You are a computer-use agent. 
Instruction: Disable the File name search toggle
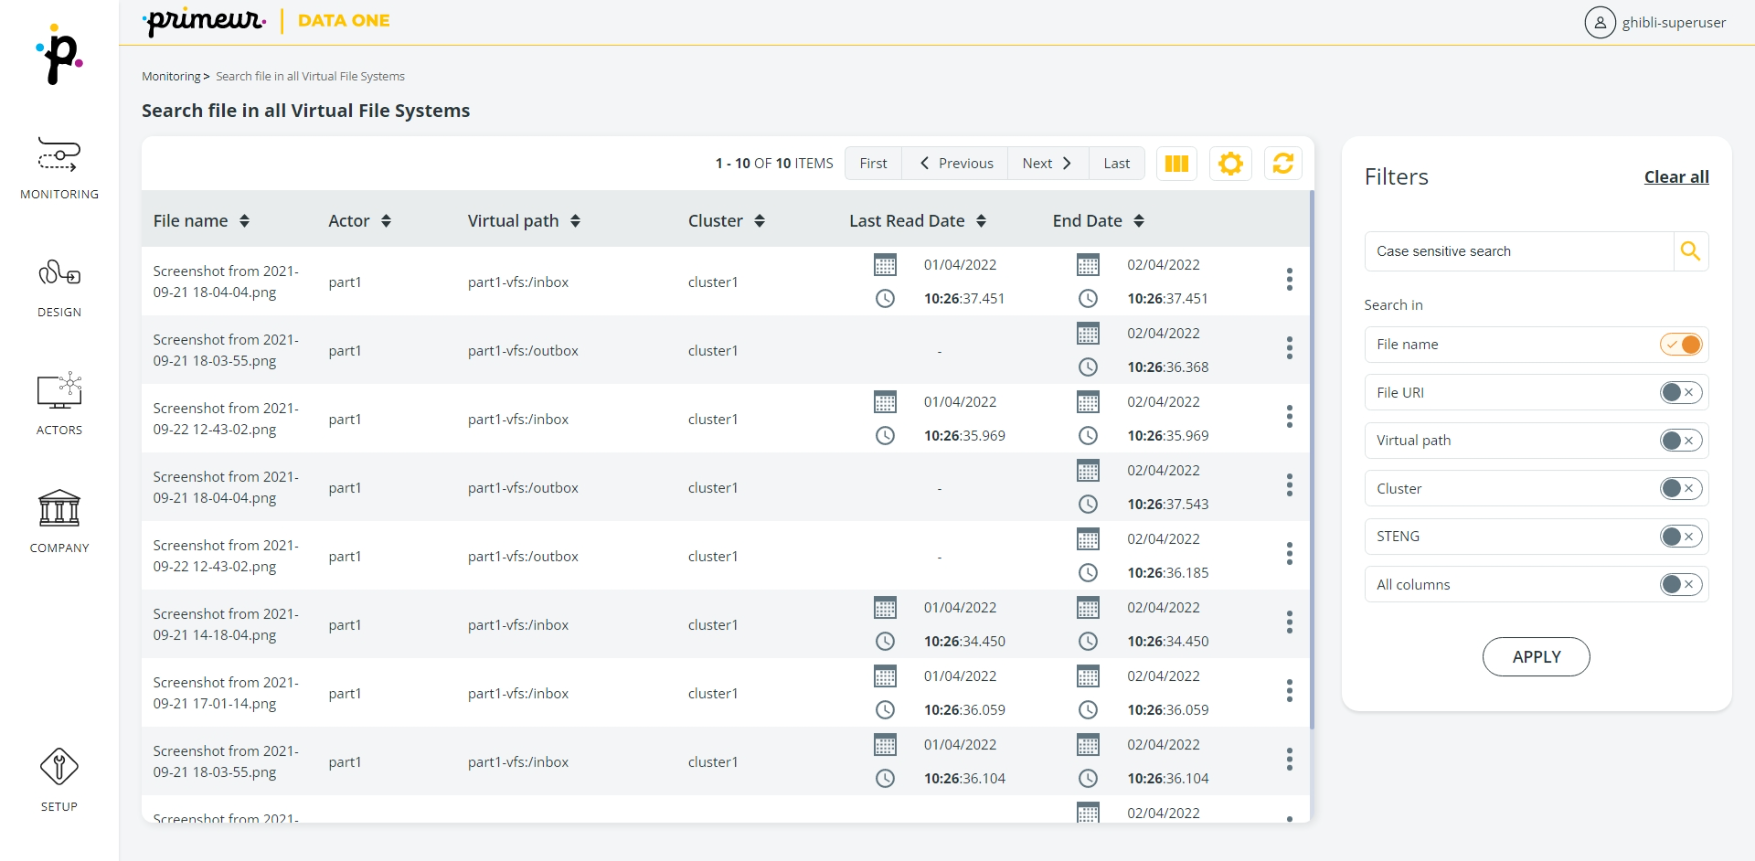pyautogui.click(x=1681, y=344)
